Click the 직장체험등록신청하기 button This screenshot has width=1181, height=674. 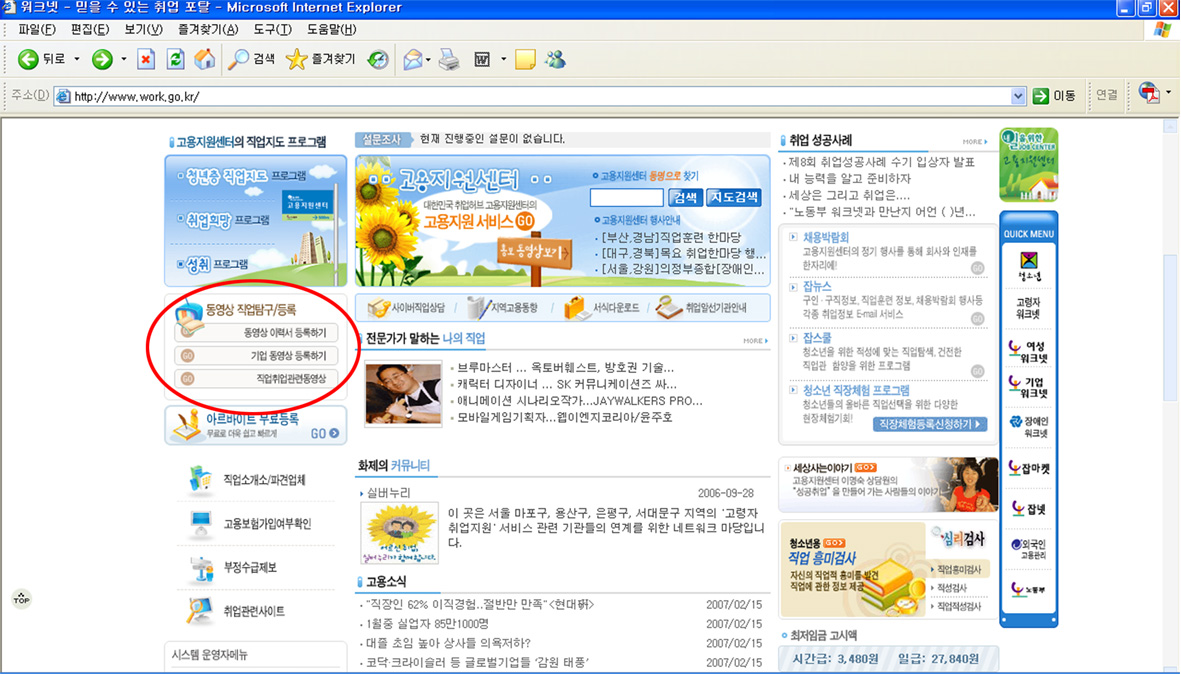pos(930,425)
